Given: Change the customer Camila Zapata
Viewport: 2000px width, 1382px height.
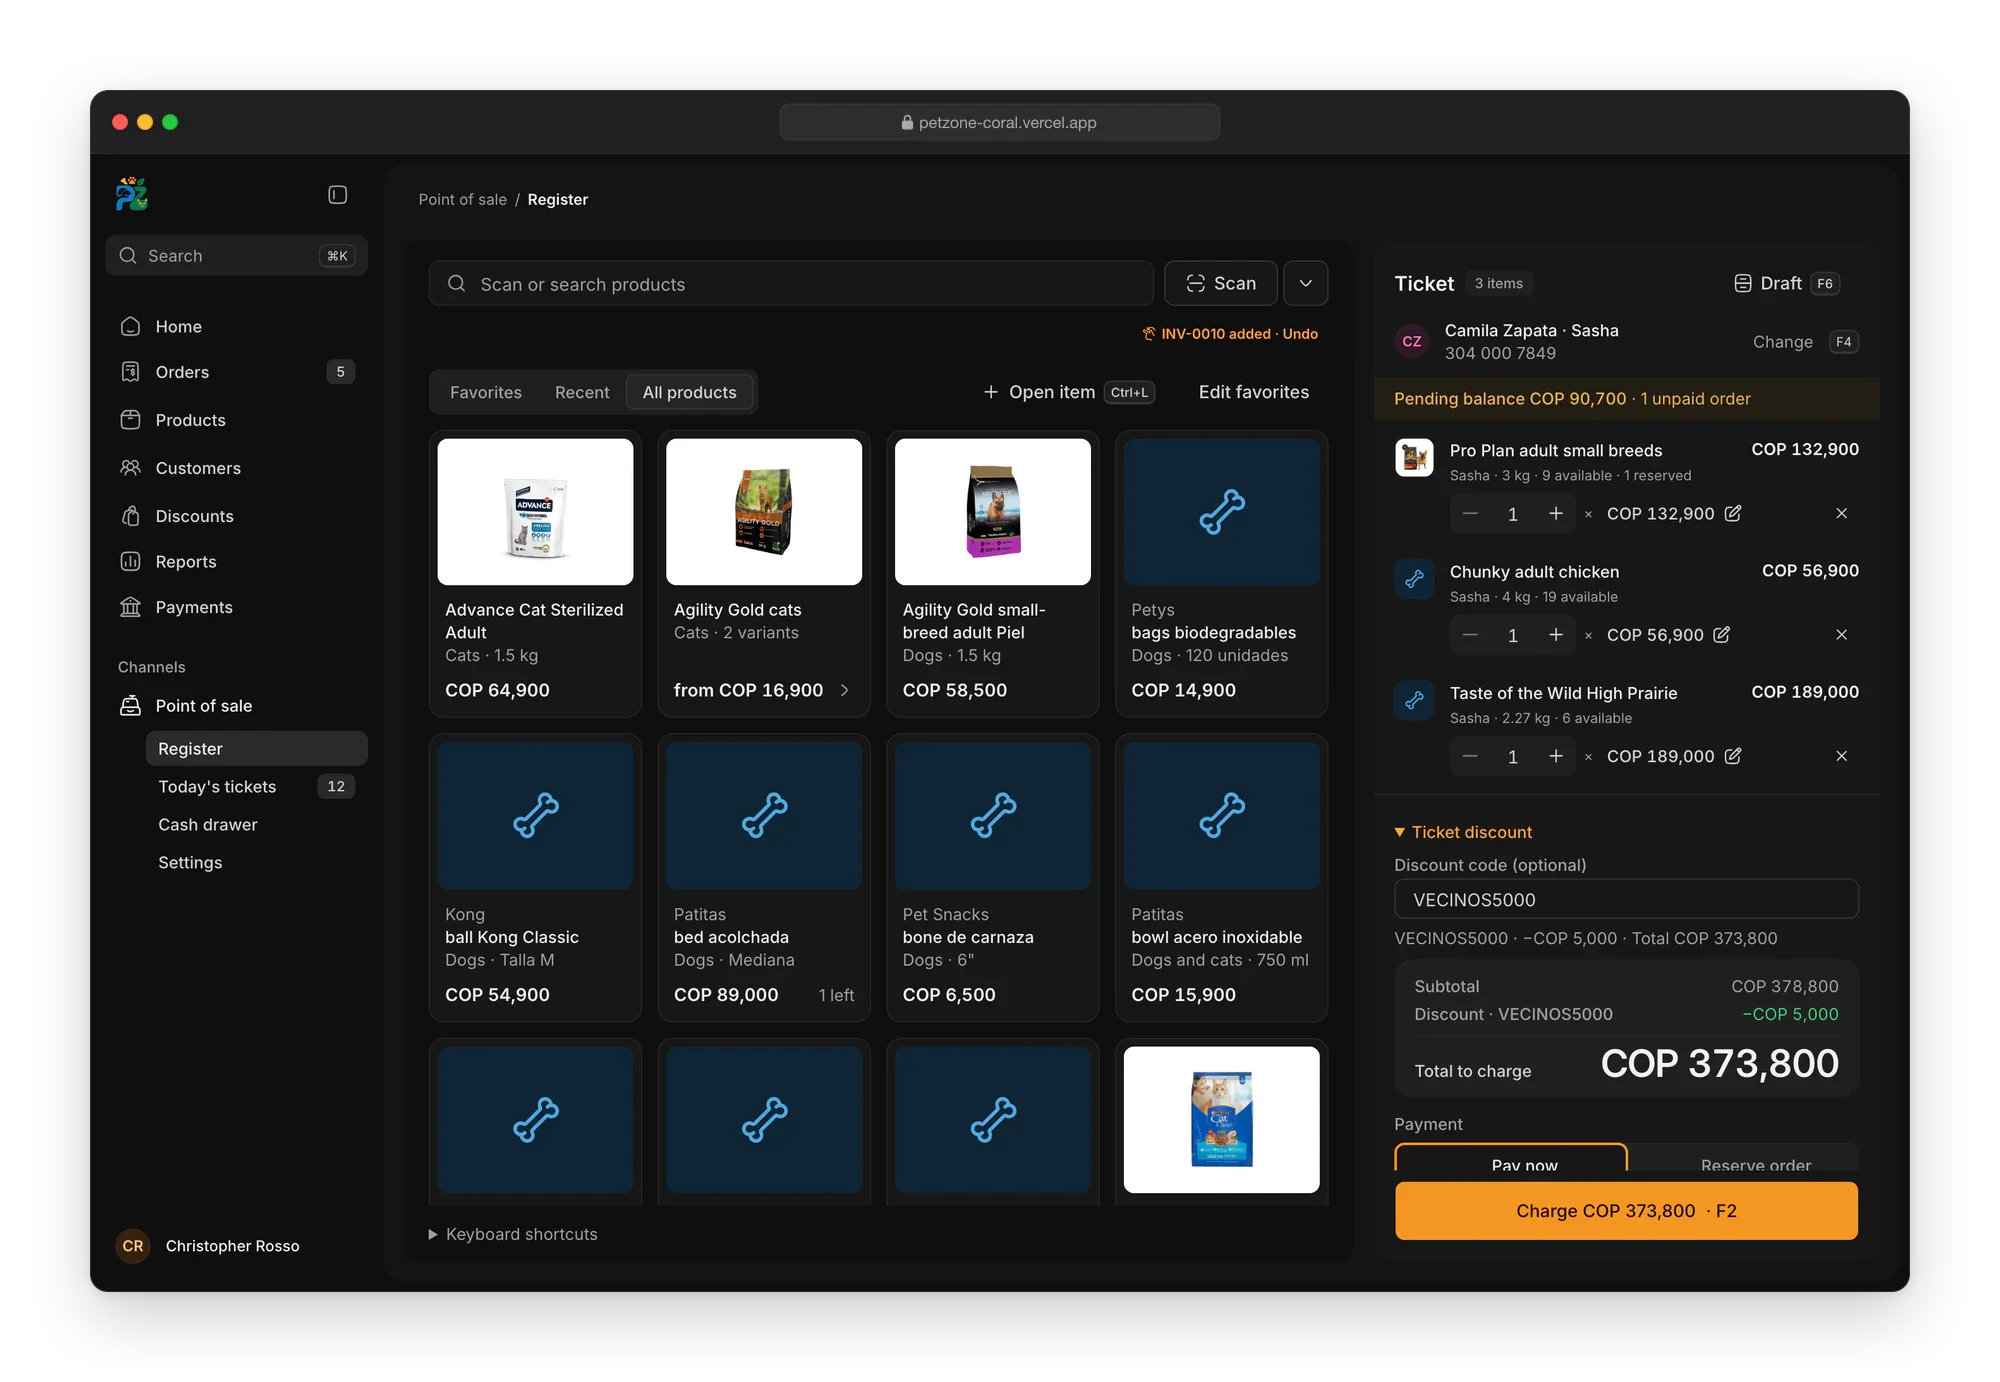Looking at the screenshot, I should pyautogui.click(x=1804, y=342).
